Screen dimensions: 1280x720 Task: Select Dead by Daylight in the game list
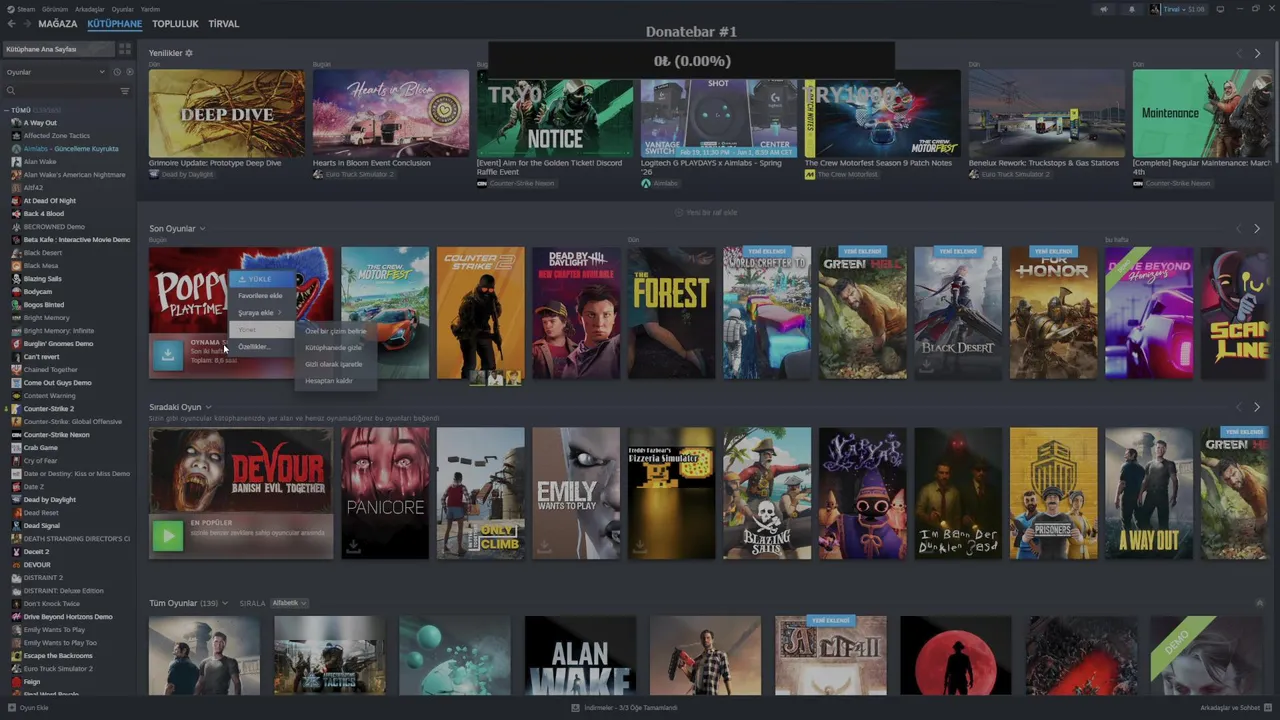coord(49,500)
